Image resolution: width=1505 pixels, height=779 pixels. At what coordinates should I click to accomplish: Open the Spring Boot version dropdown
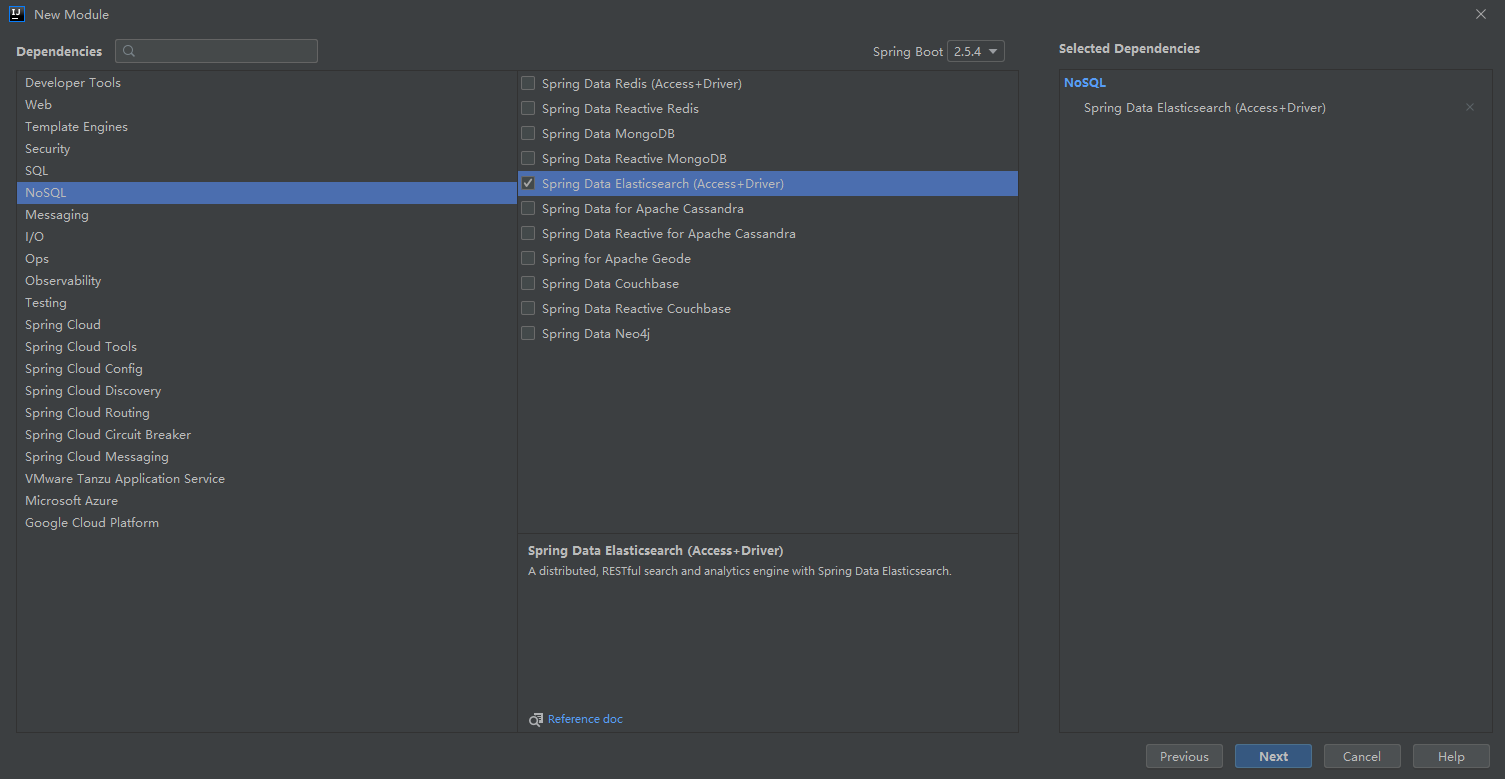pyautogui.click(x=976, y=51)
